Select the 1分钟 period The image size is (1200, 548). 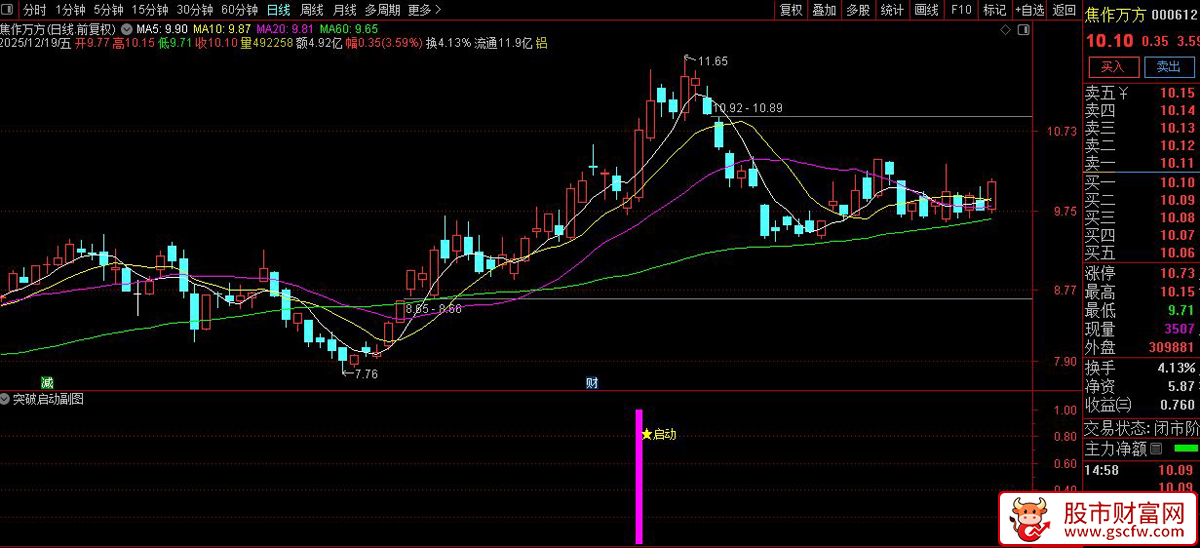[x=70, y=10]
